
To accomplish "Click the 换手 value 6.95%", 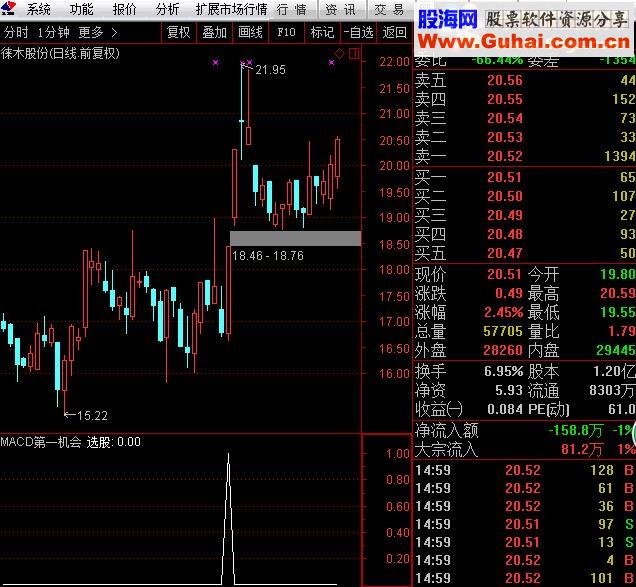I will 503,372.
